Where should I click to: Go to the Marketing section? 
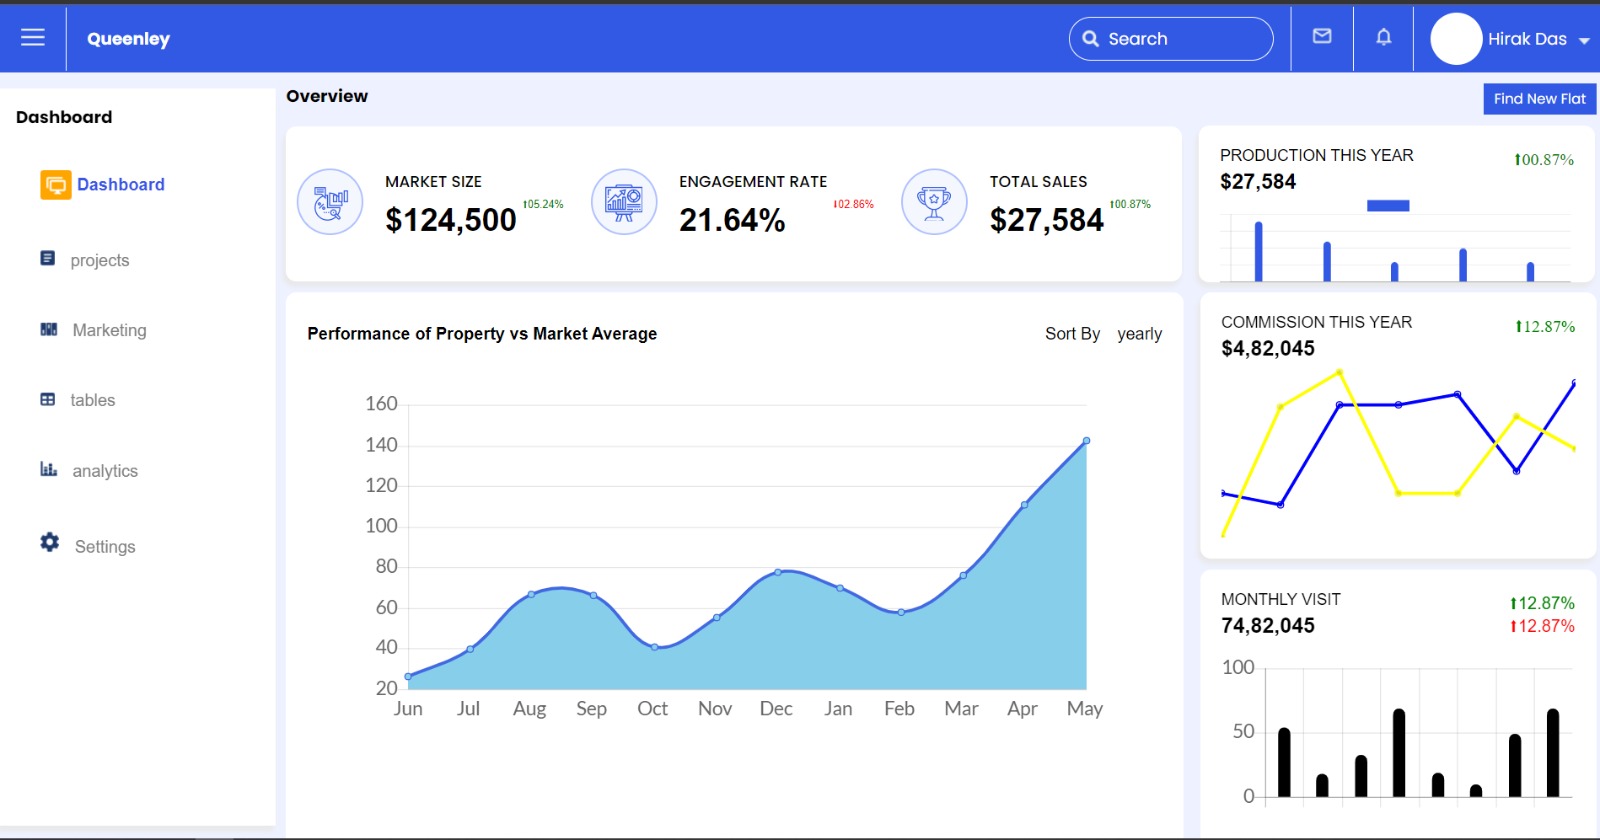pos(109,330)
